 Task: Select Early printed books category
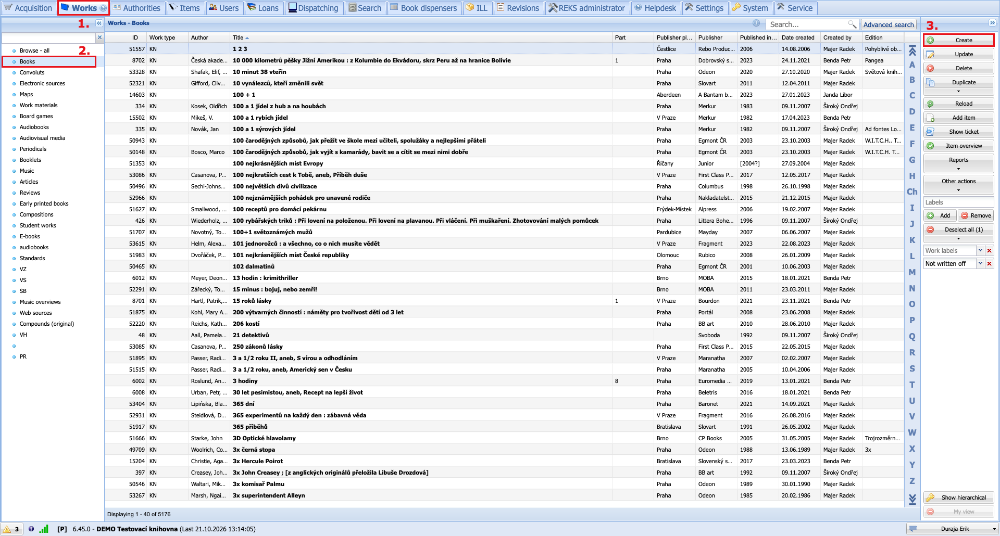pyautogui.click(x=43, y=204)
